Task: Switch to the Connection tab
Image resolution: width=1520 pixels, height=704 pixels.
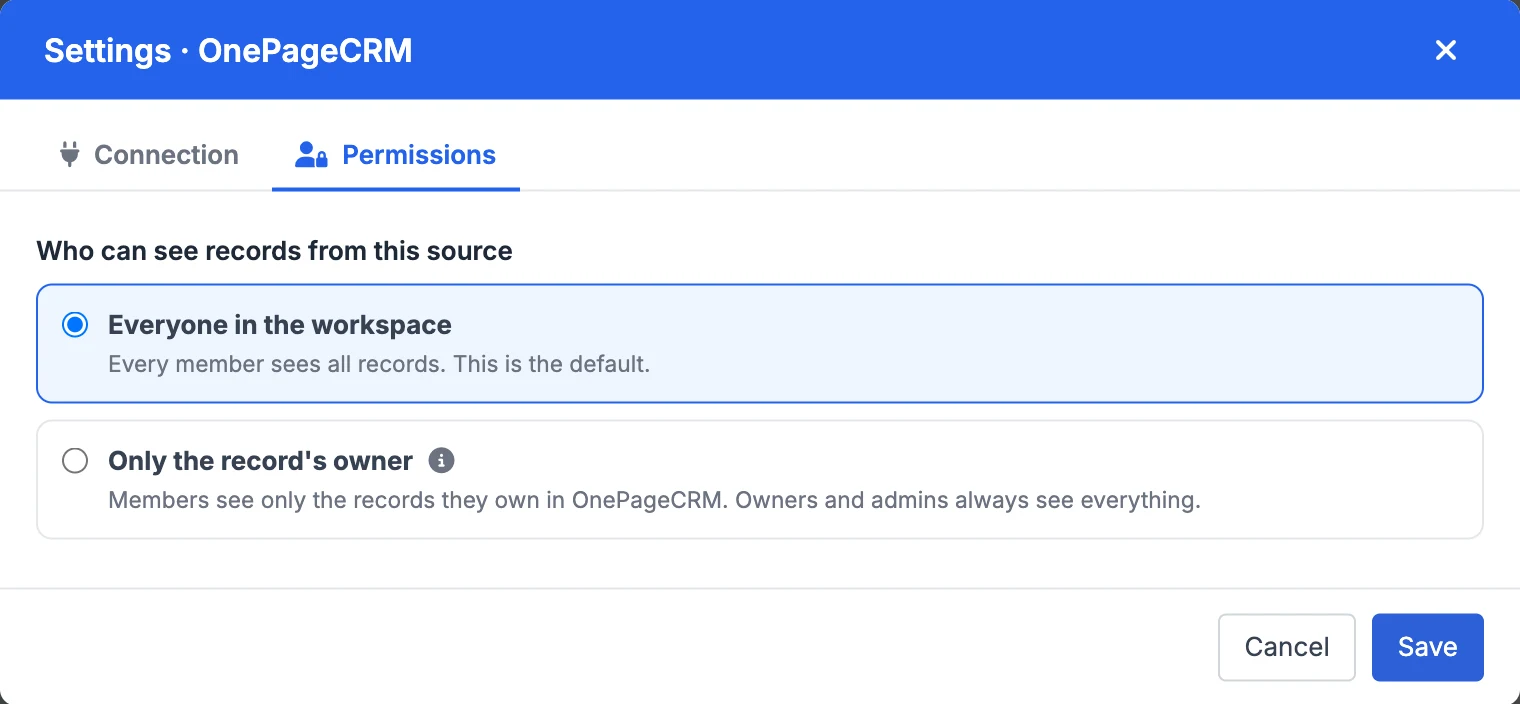Action: tap(148, 155)
